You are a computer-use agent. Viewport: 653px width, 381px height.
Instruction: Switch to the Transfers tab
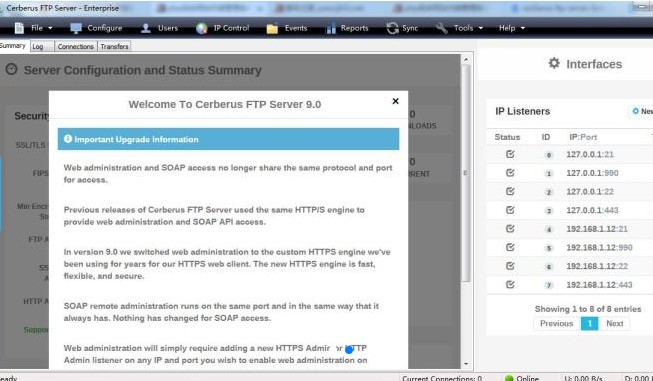pos(114,47)
